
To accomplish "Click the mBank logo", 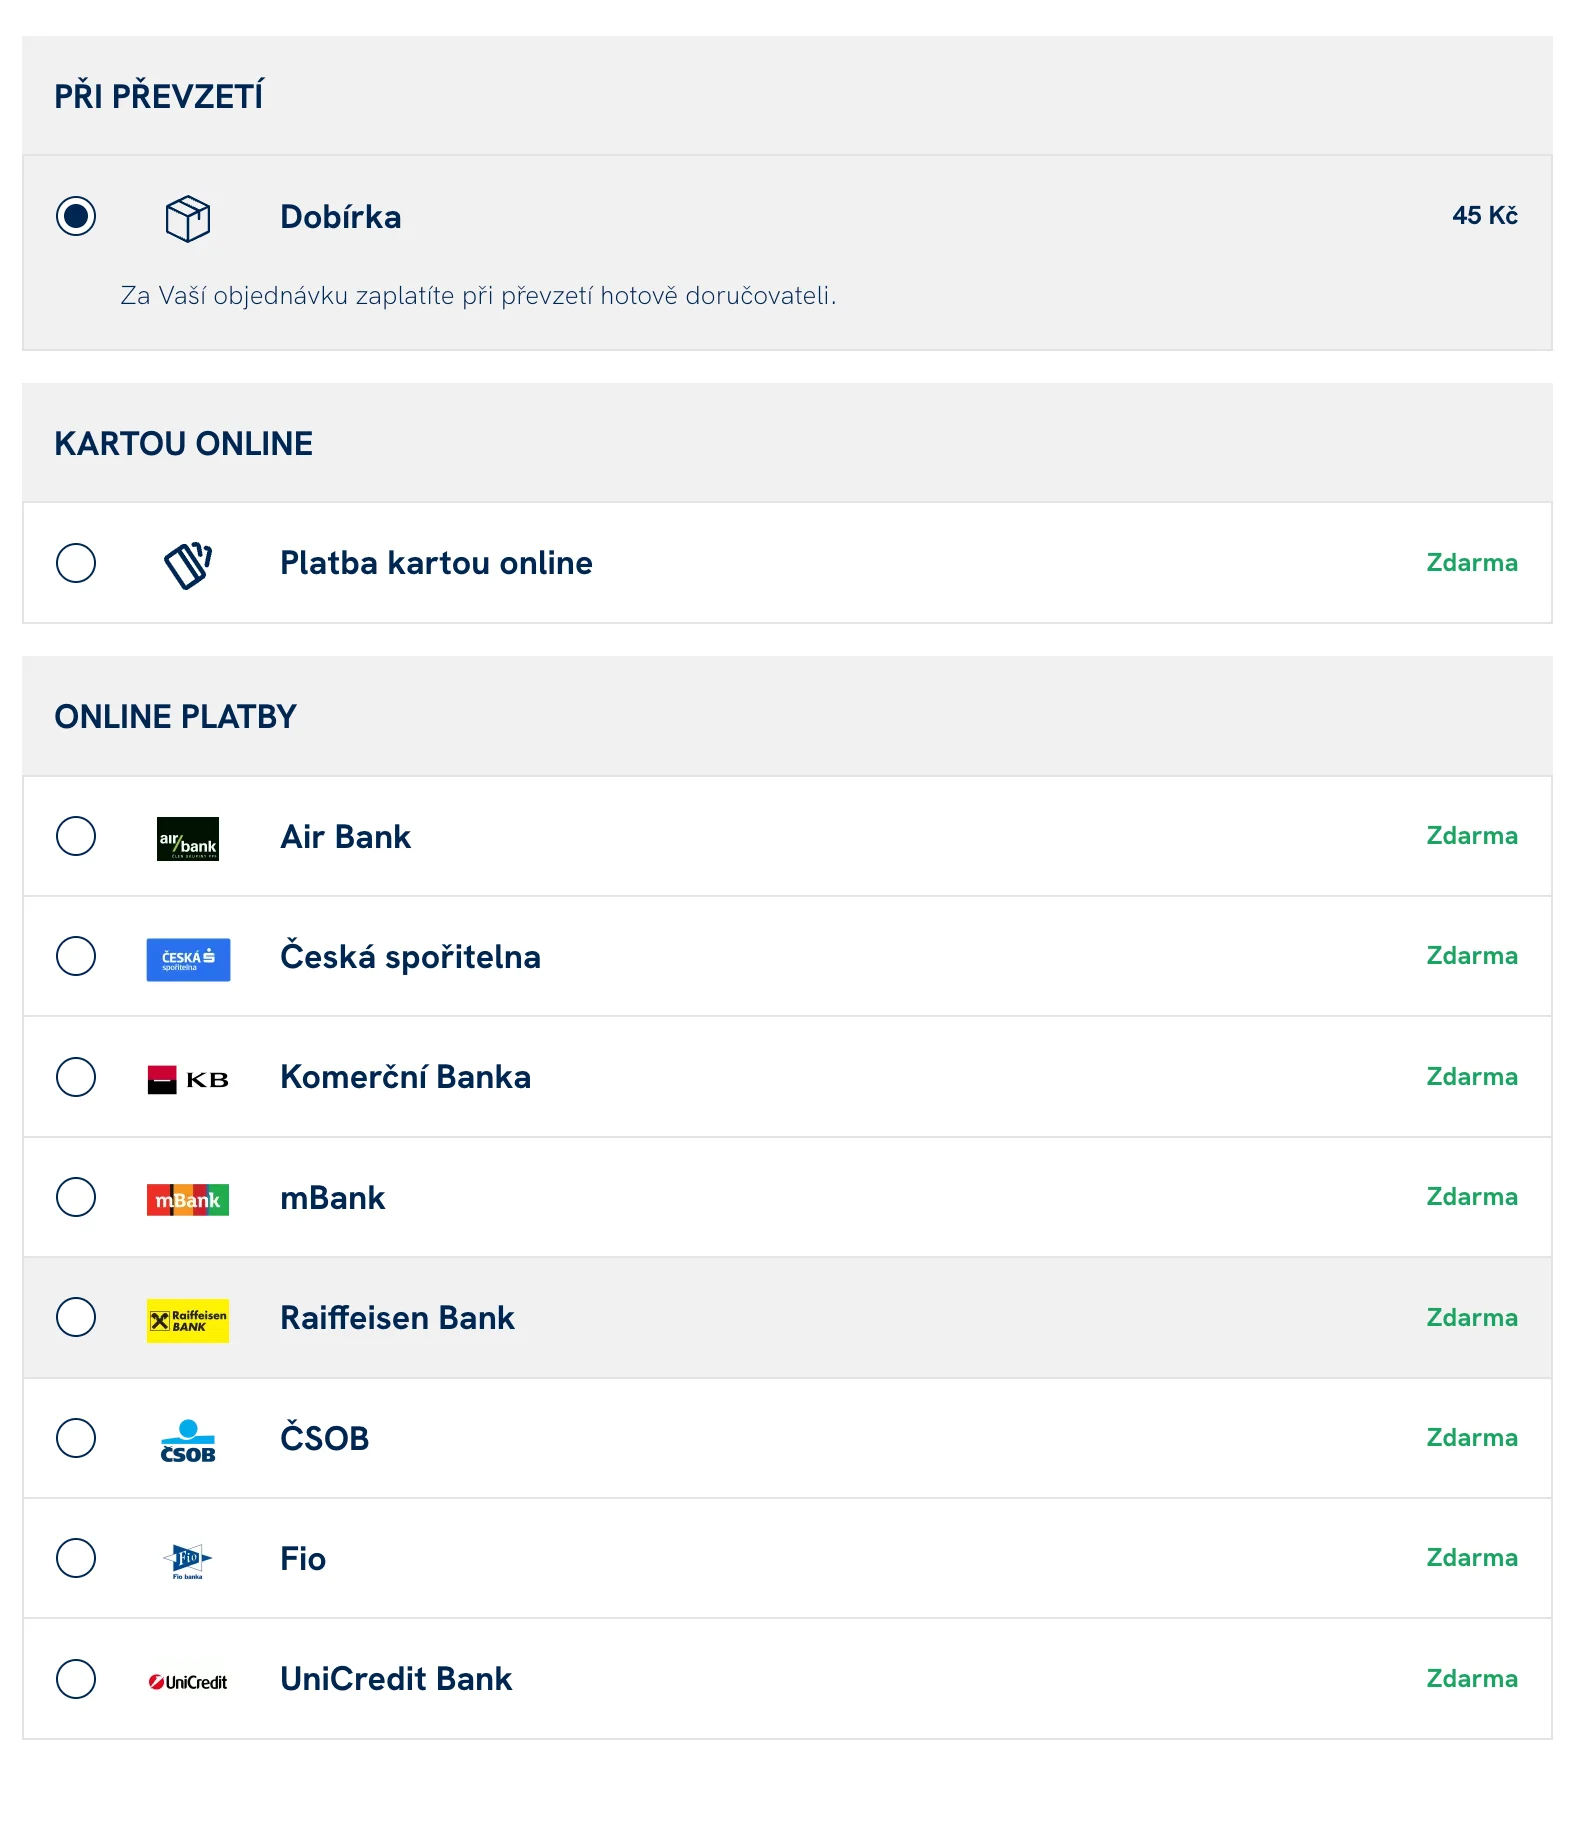I will 188,1199.
